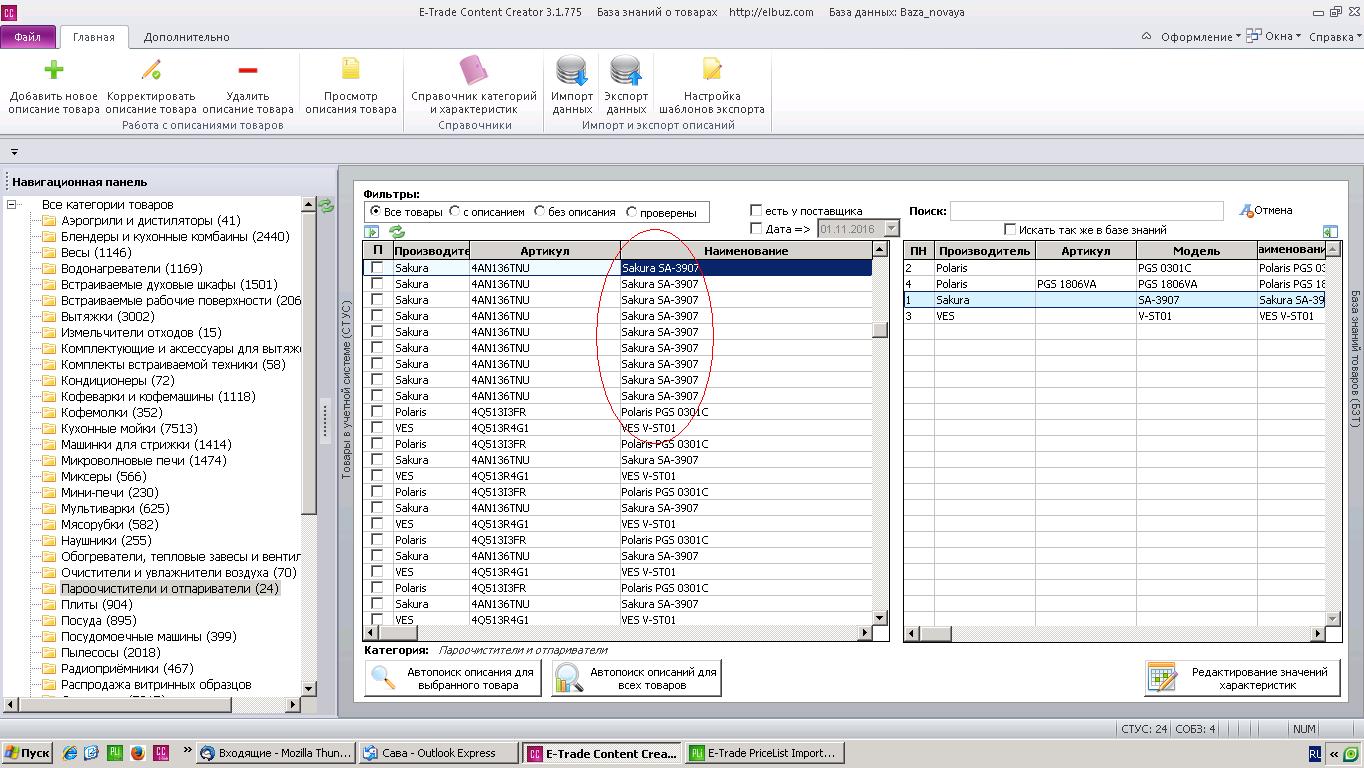Open the 'Оформление' dropdown menu

[x=1200, y=37]
